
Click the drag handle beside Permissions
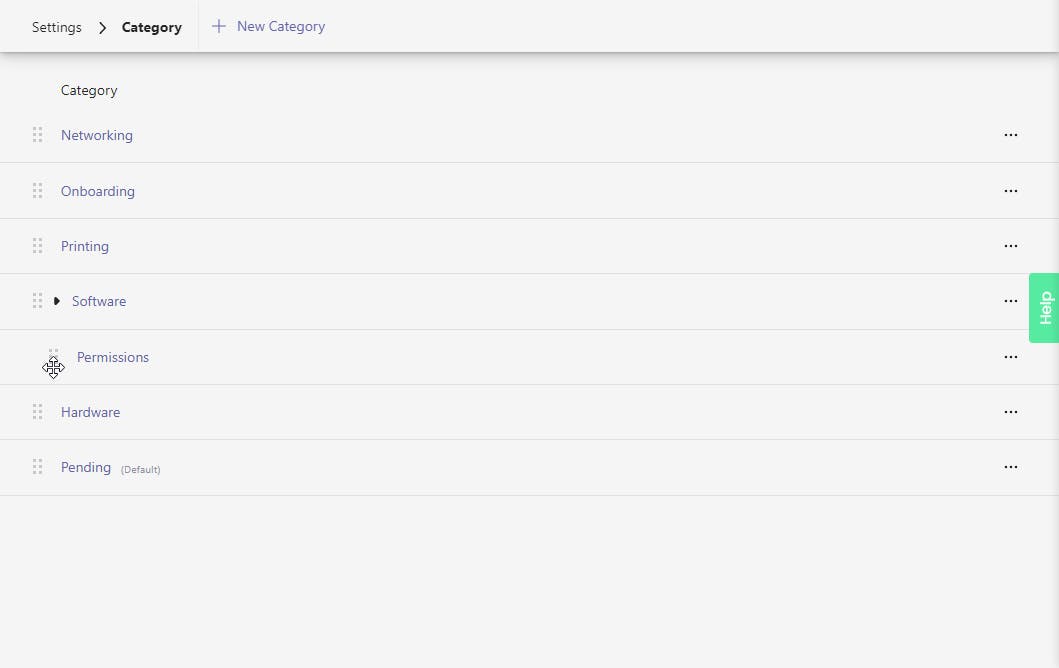pyautogui.click(x=54, y=356)
